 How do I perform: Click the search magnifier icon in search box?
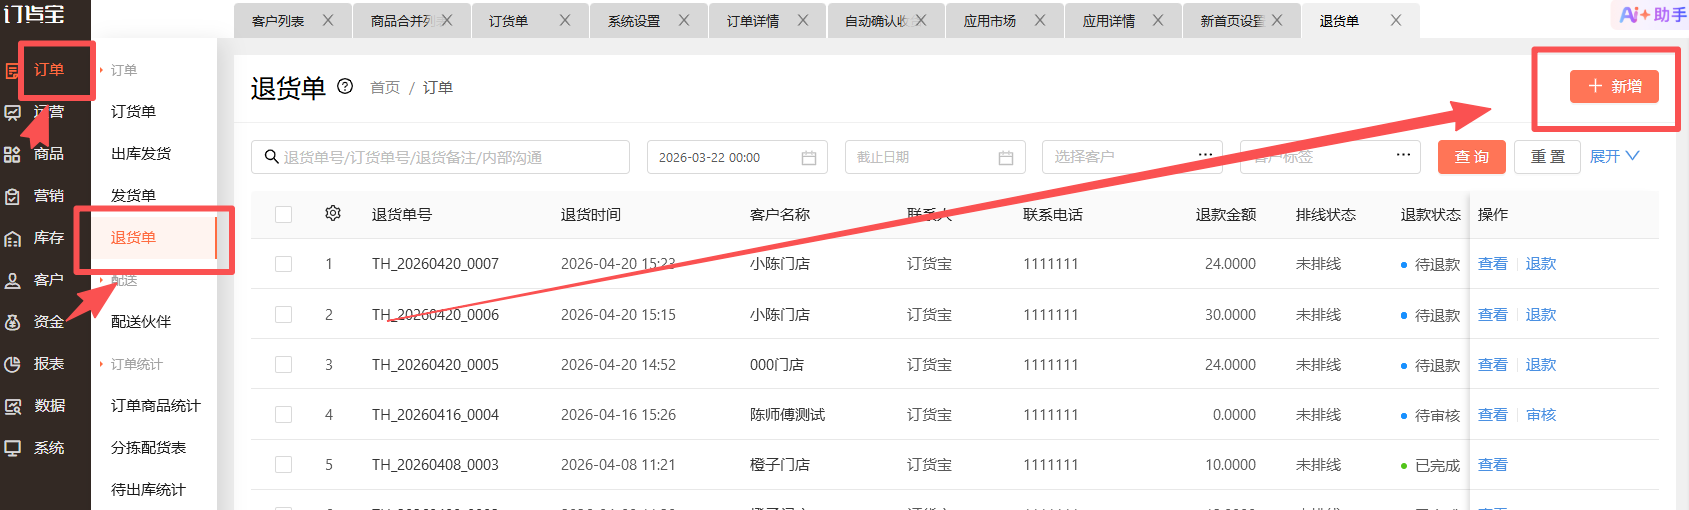(x=271, y=157)
